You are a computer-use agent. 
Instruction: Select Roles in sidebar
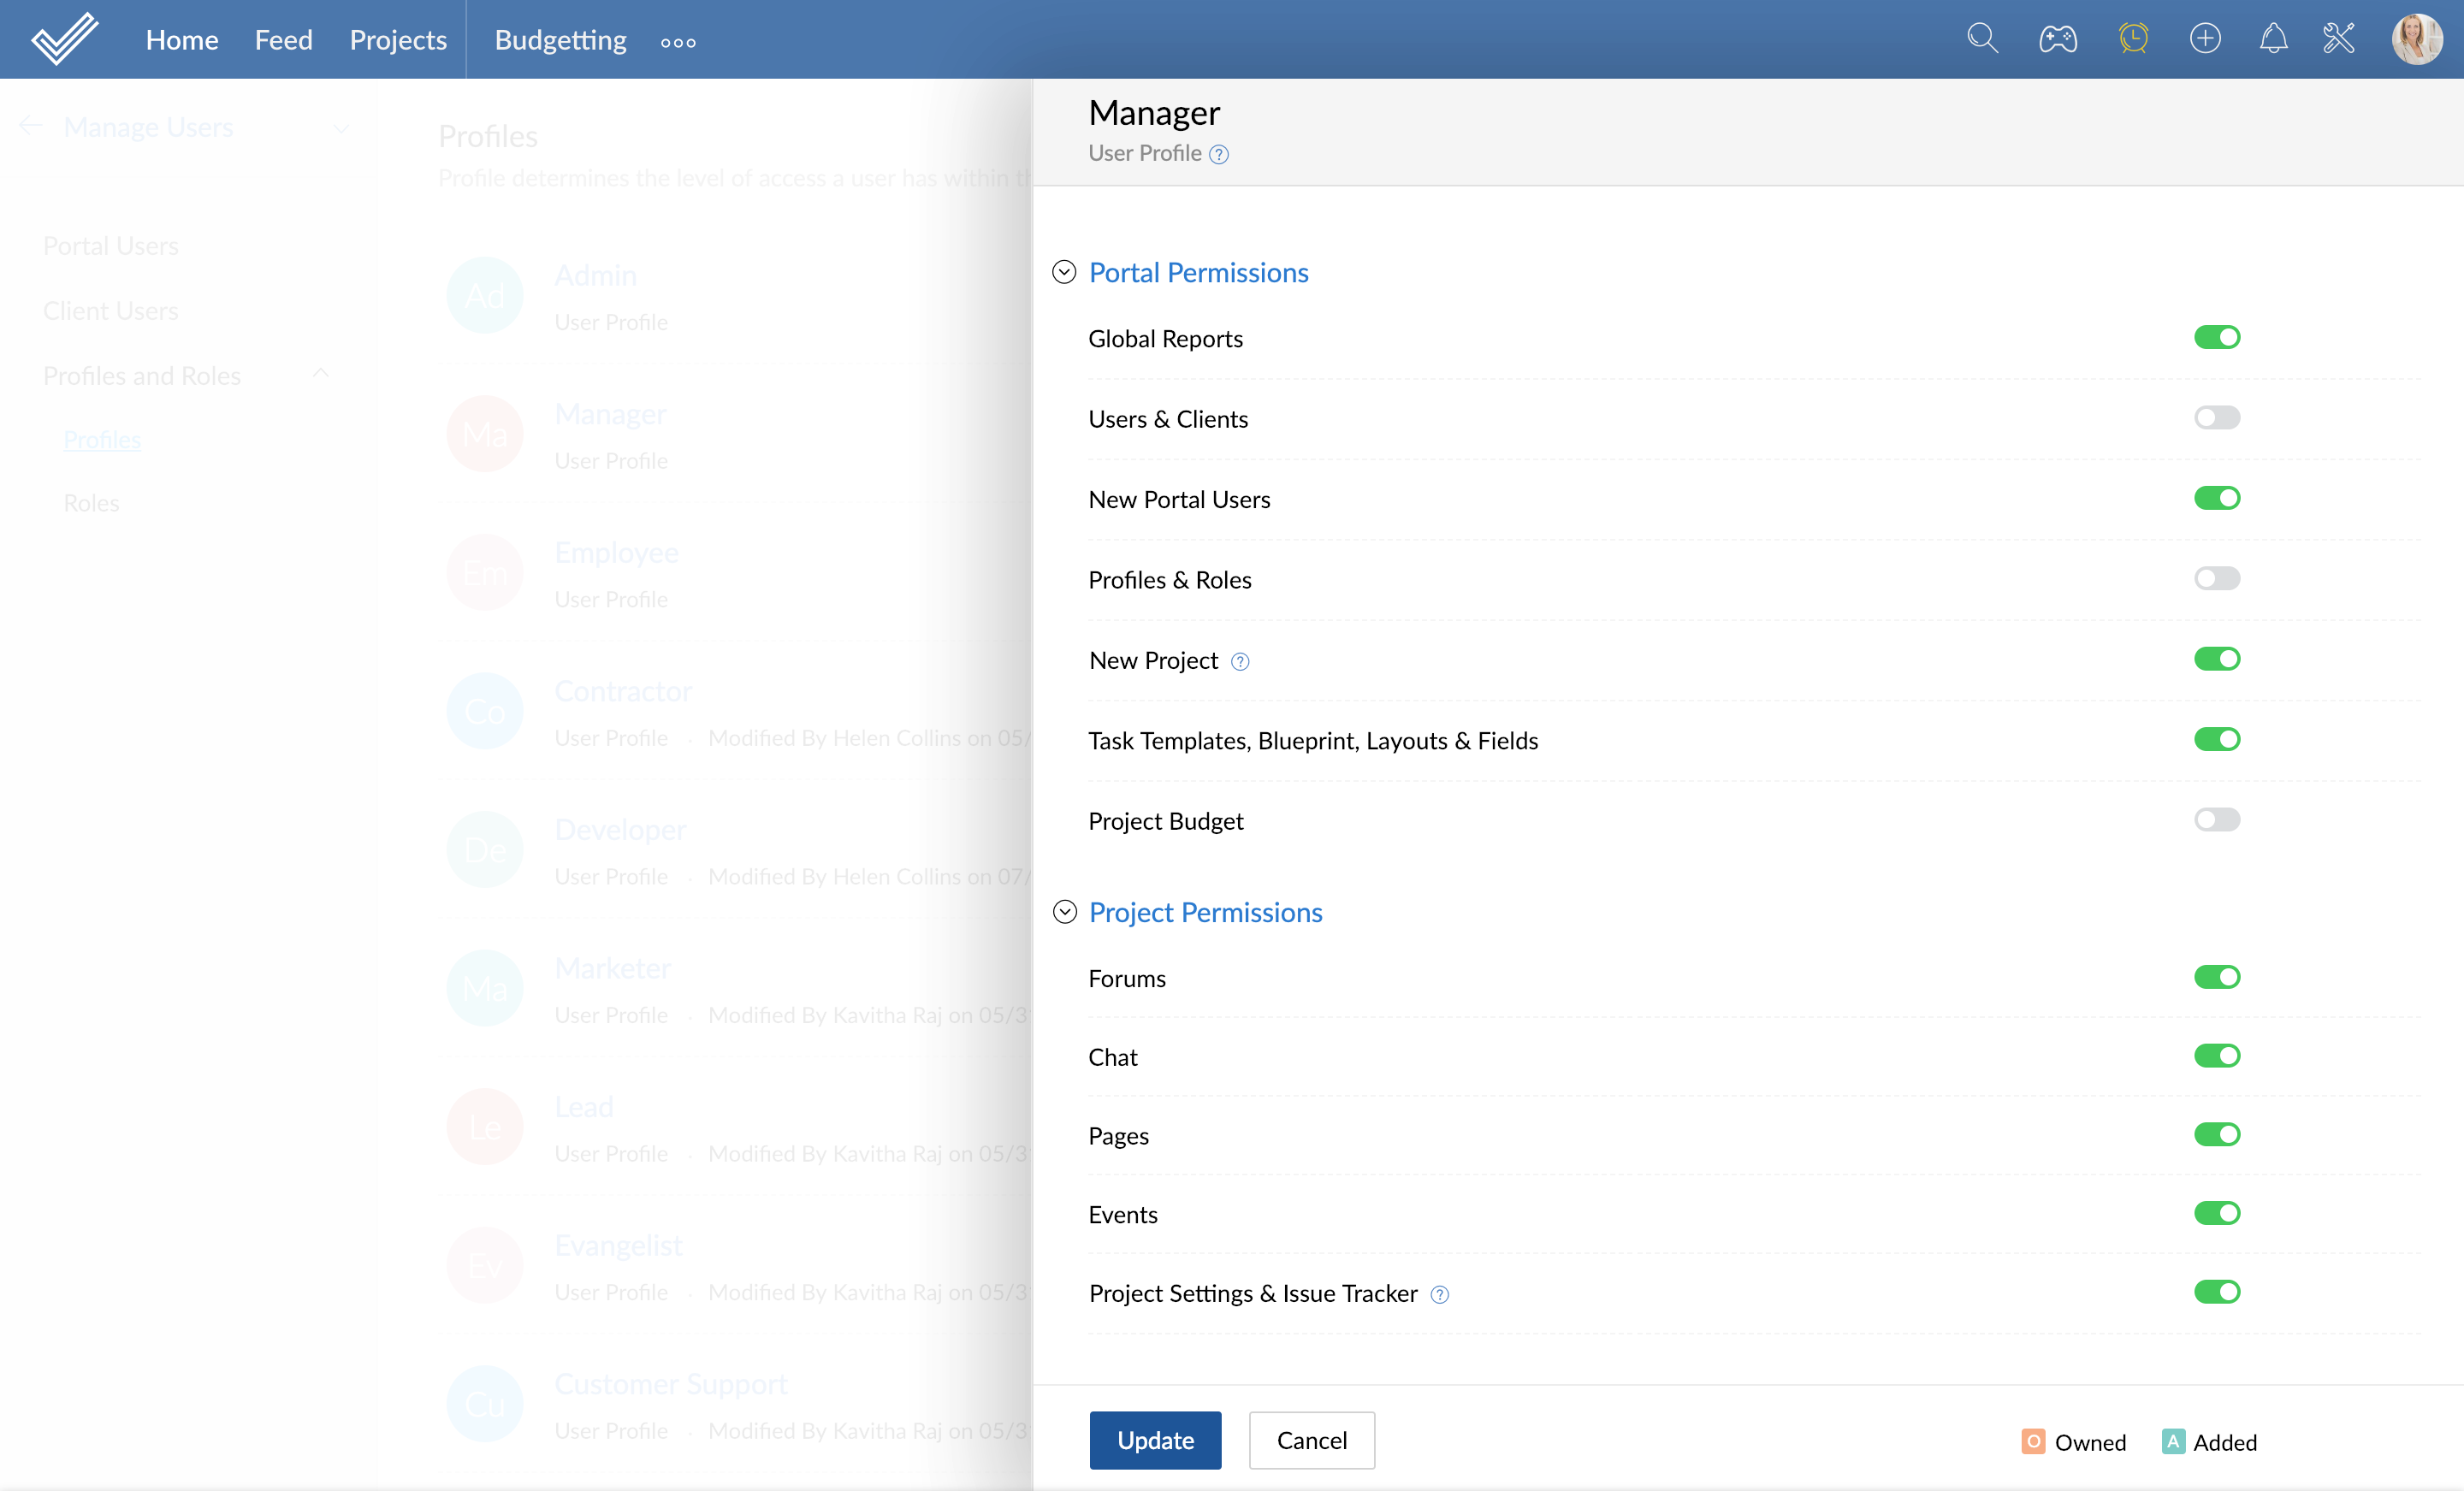click(91, 503)
